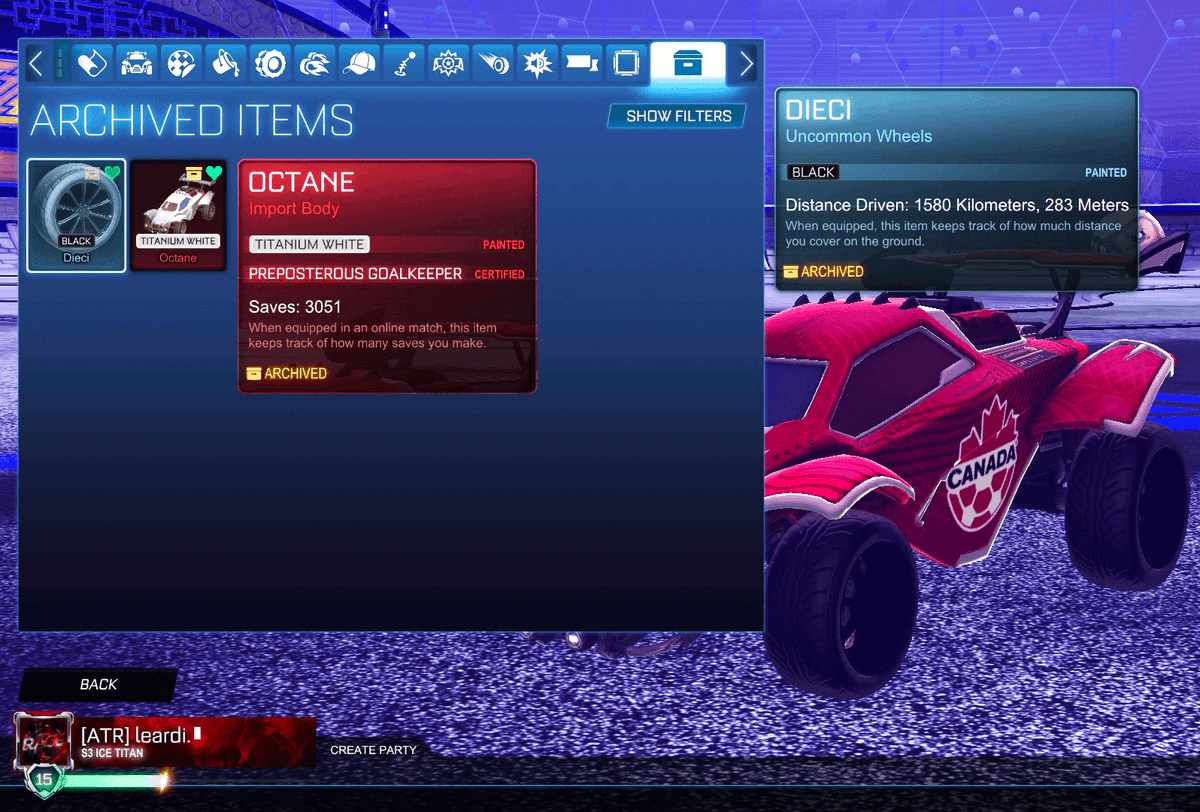Open the paint bucket tab
The width and height of the screenshot is (1200, 812).
click(225, 63)
